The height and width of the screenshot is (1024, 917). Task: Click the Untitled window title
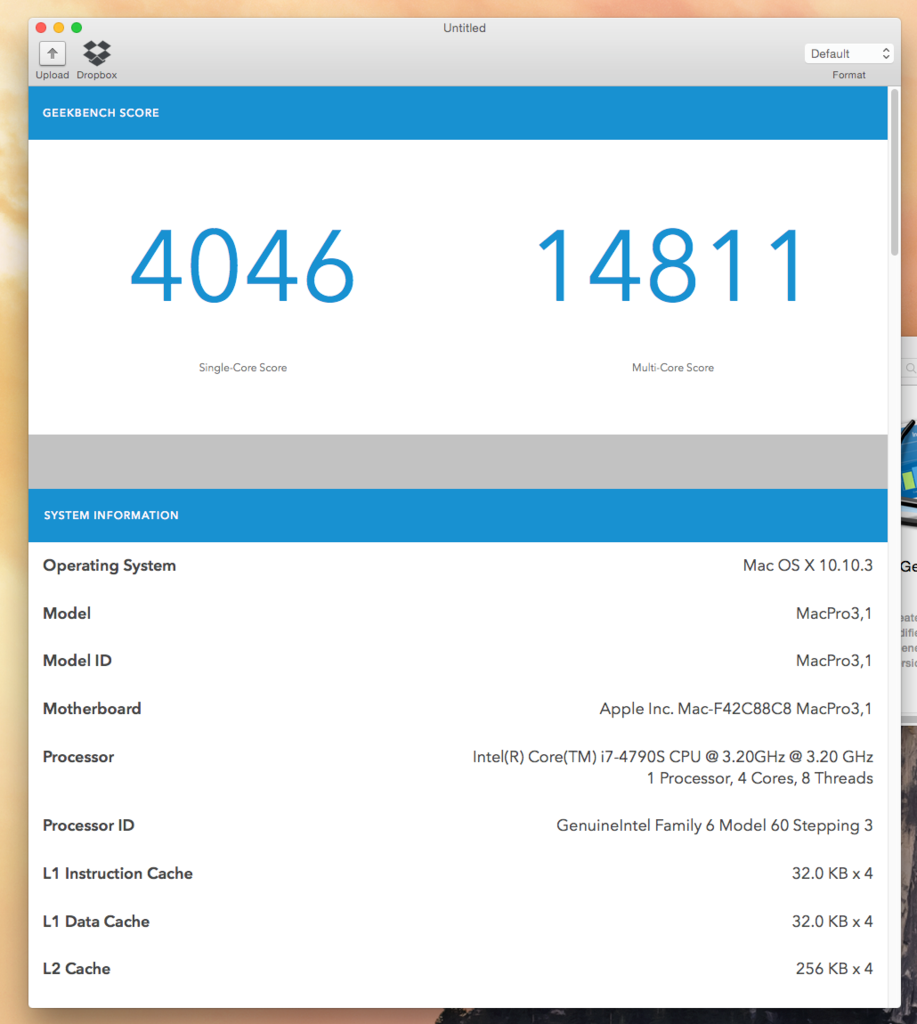pyautogui.click(x=464, y=28)
